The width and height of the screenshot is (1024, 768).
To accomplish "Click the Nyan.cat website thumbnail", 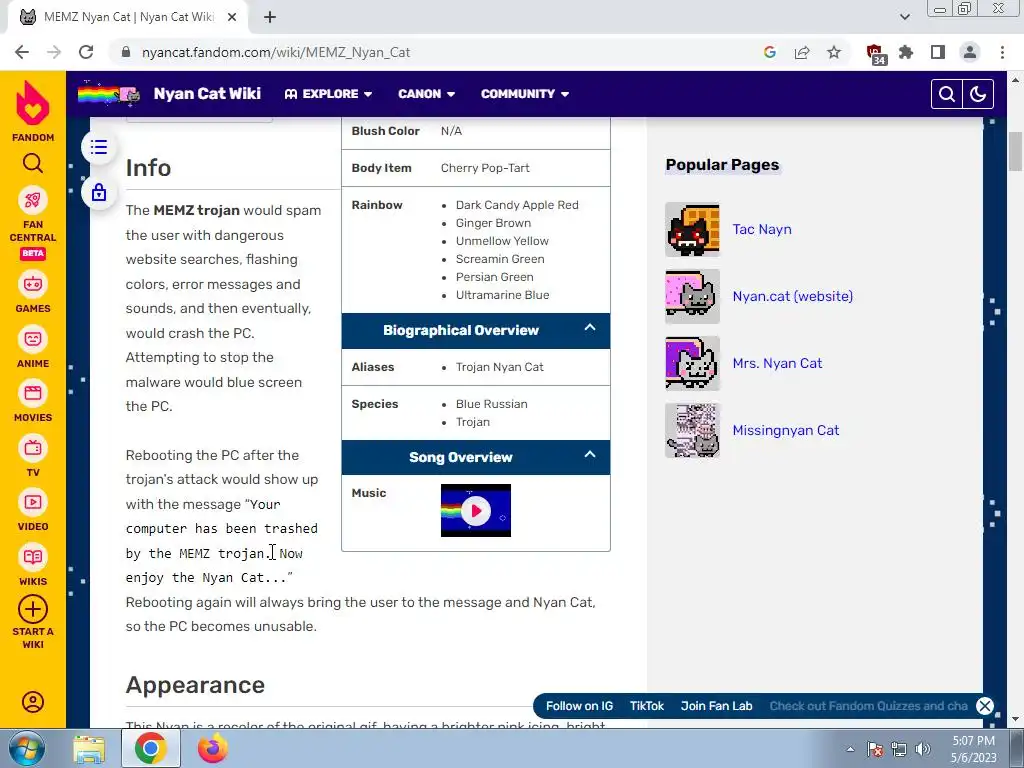I will 692,296.
